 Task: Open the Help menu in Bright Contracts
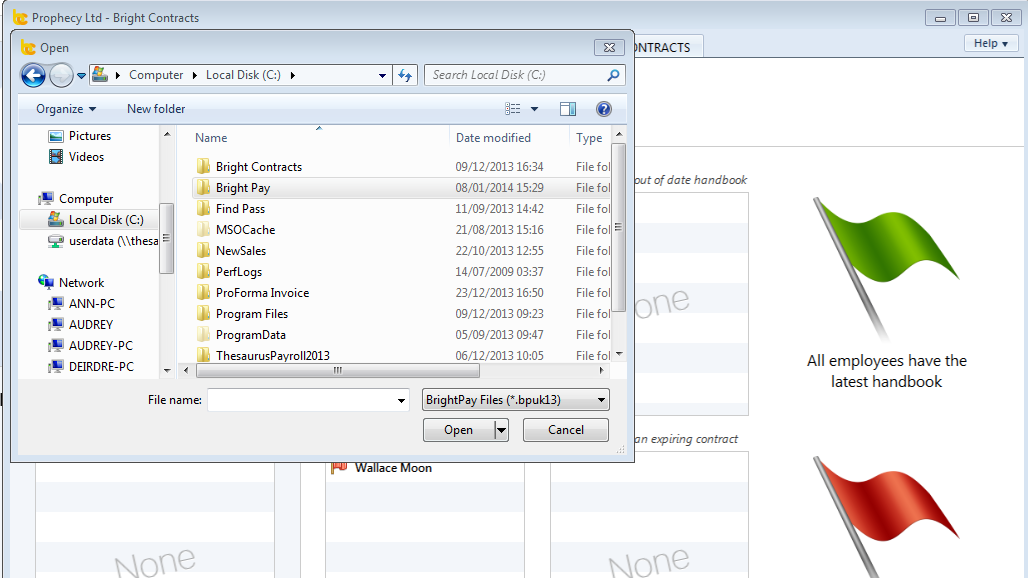click(991, 43)
